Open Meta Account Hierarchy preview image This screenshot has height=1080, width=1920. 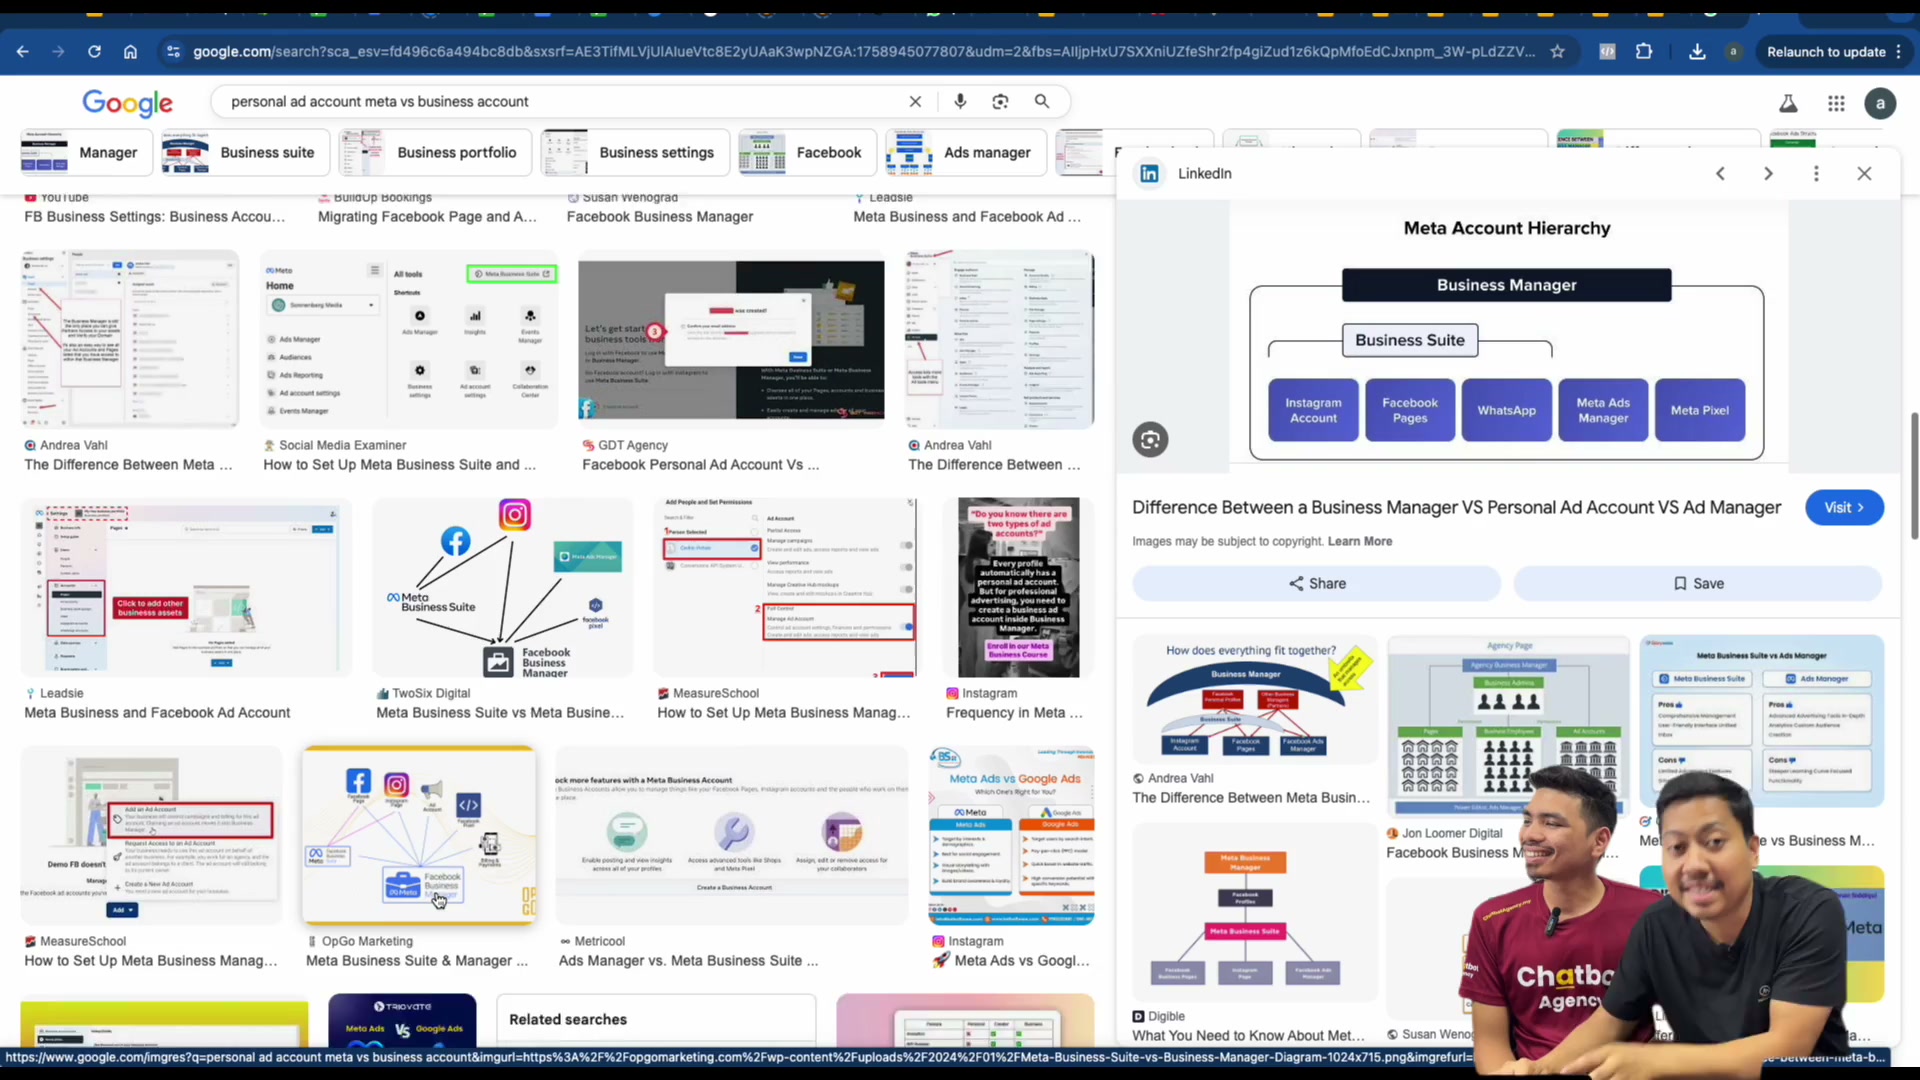click(x=1507, y=337)
